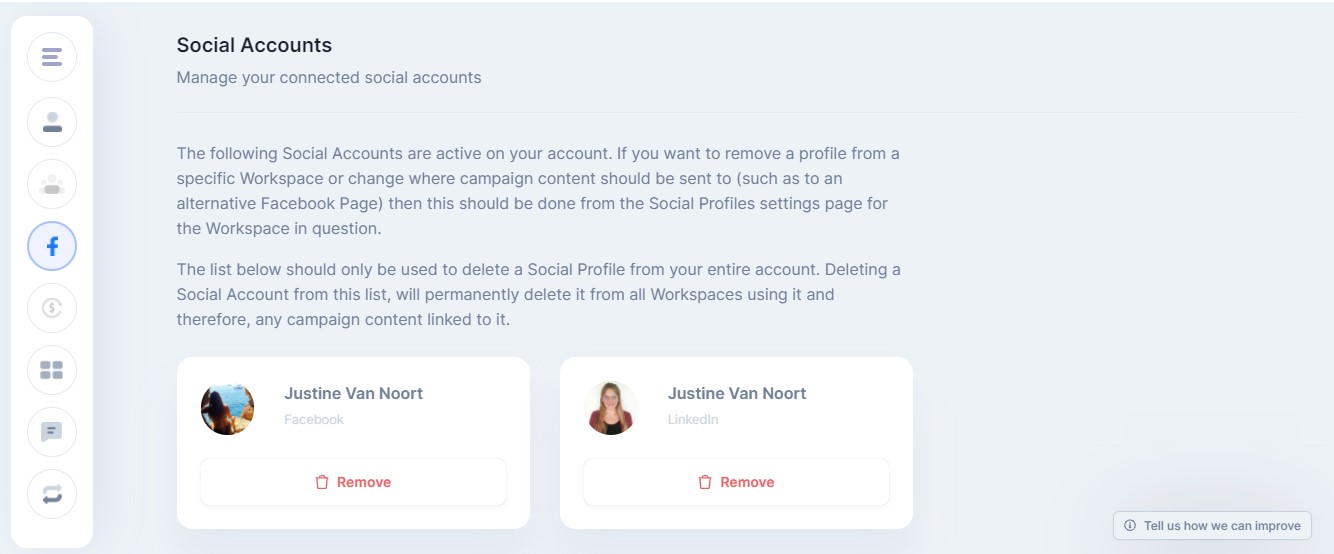Click the info icon in feedback button
The width and height of the screenshot is (1334, 554).
pos(1130,525)
